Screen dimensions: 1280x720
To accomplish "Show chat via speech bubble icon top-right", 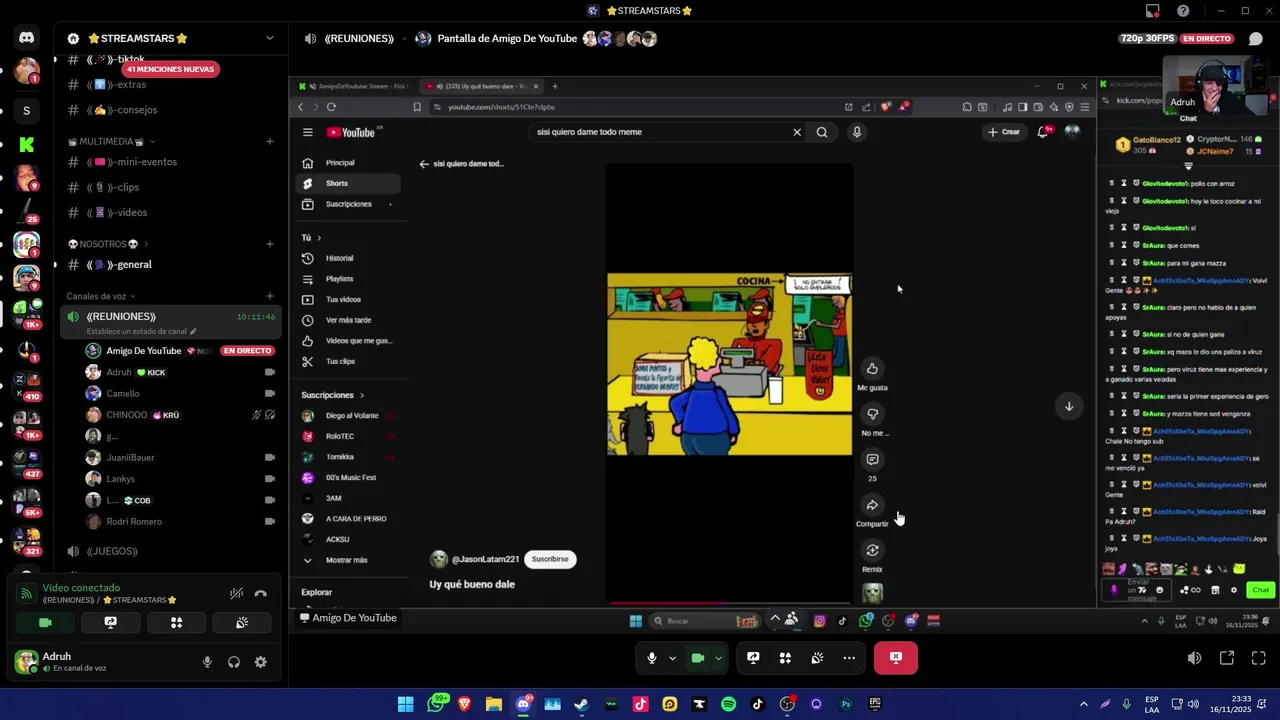I will coord(1256,39).
